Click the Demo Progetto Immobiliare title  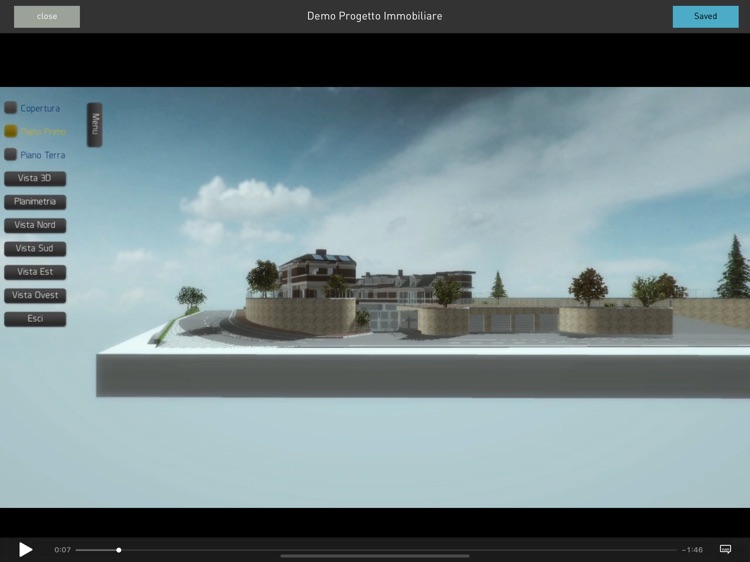(x=375, y=16)
